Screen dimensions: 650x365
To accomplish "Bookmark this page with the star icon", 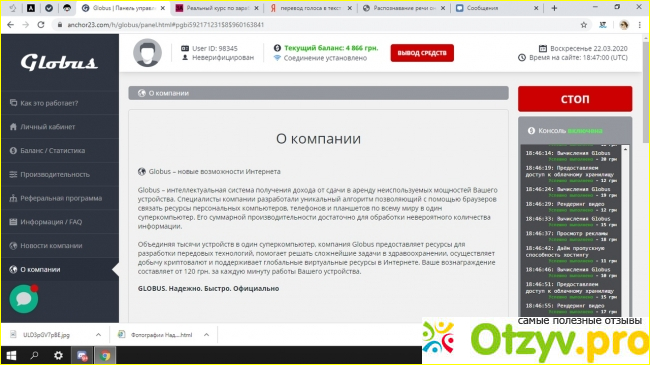I will [584, 25].
